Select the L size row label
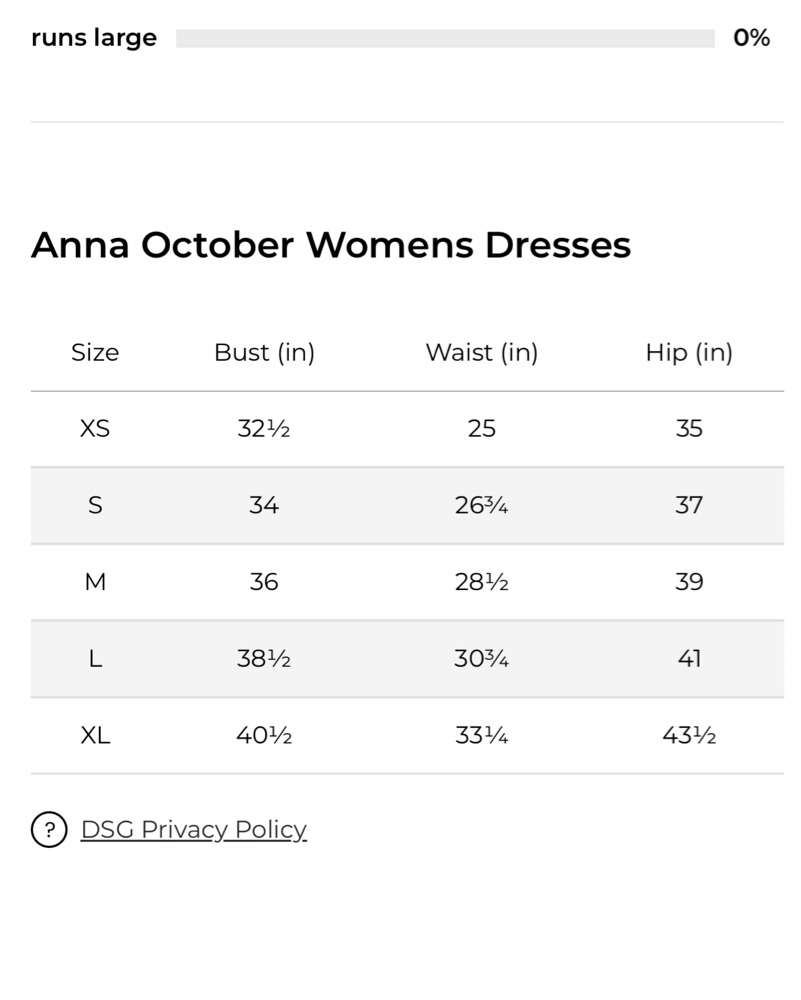 click(95, 659)
